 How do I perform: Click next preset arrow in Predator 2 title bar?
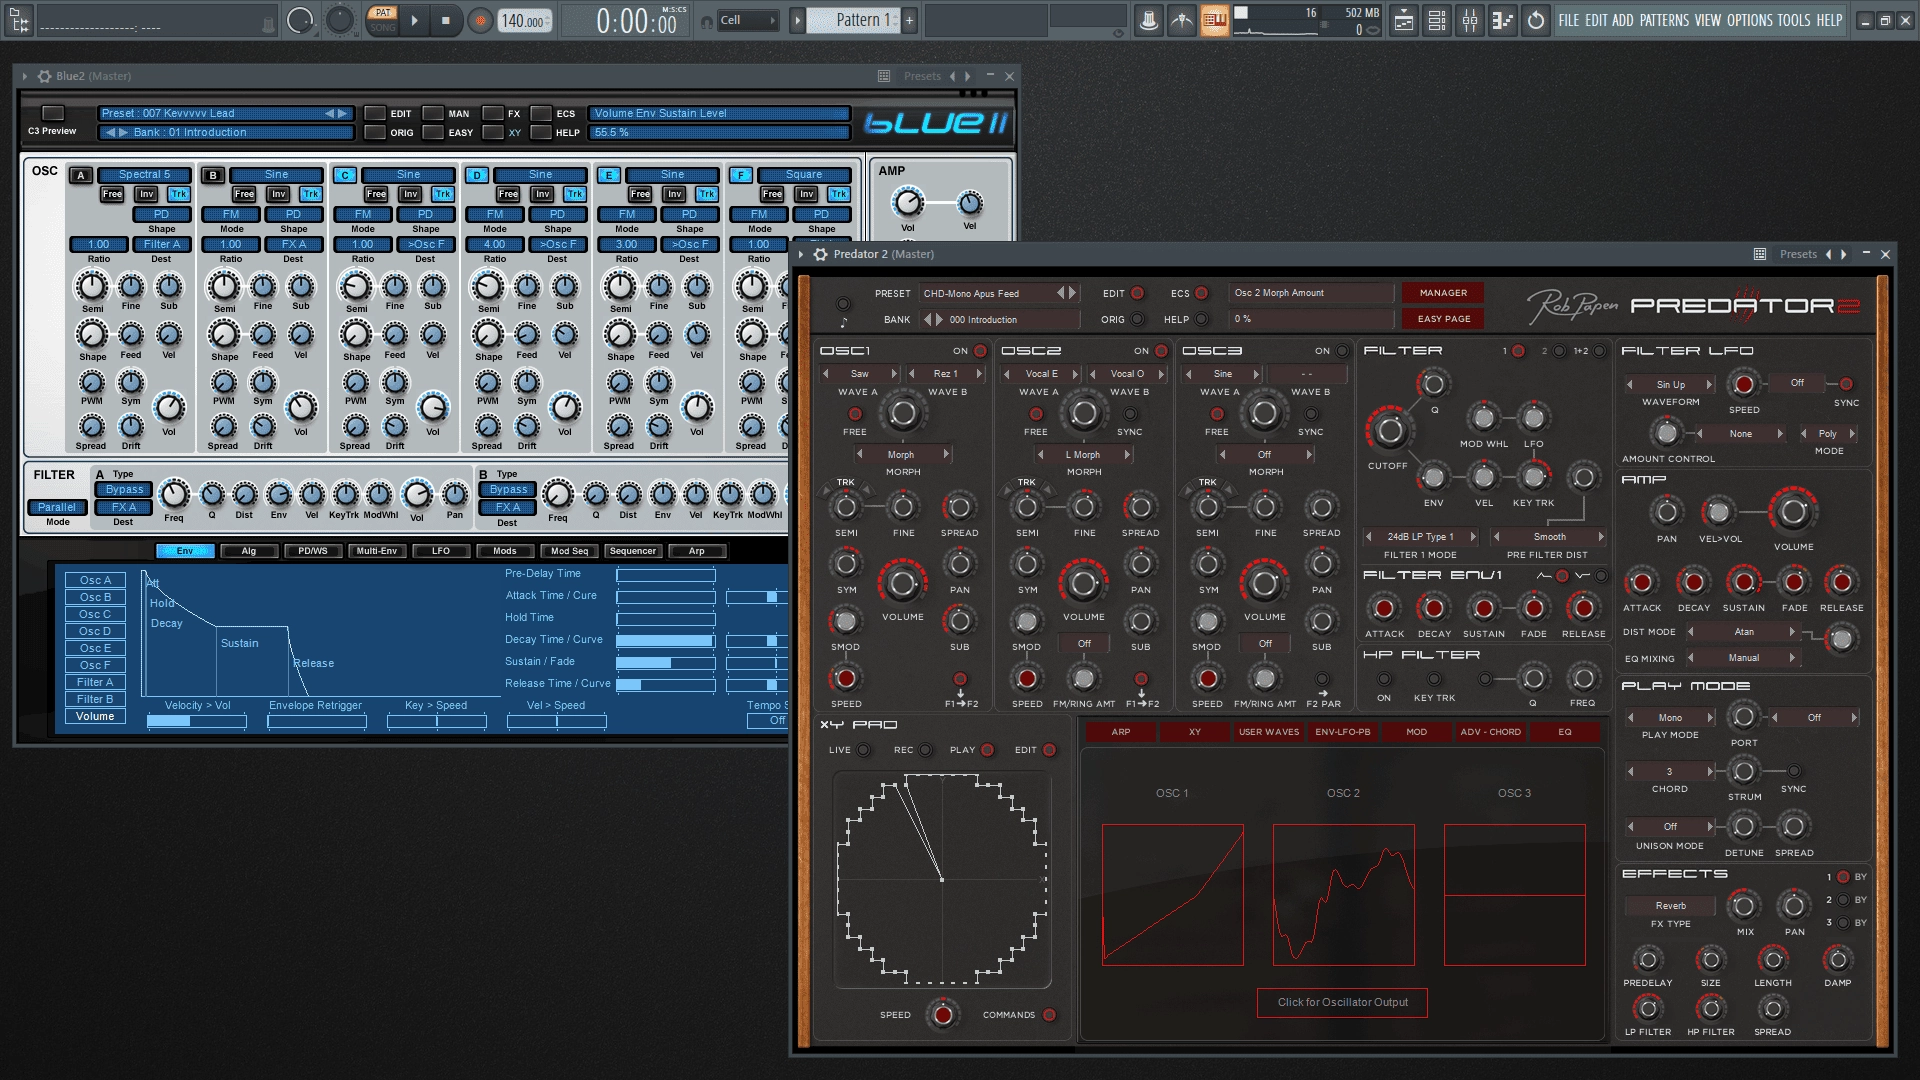(1844, 254)
